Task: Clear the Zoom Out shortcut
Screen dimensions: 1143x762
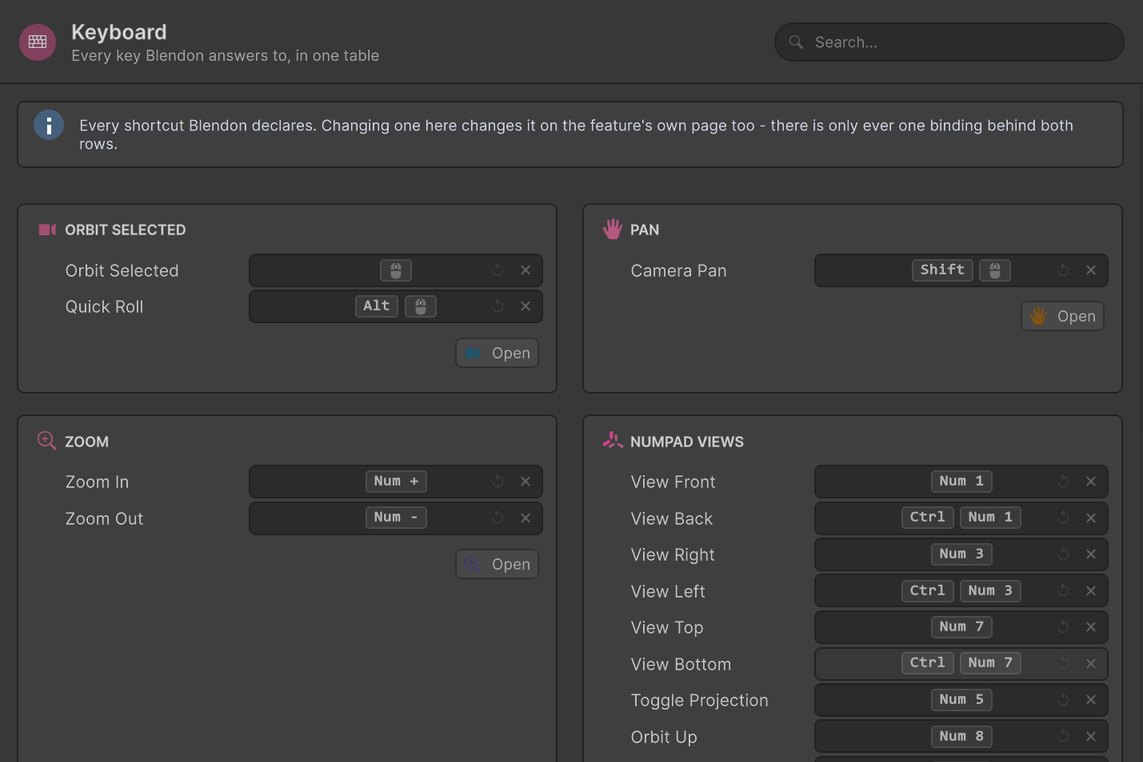Action: click(526, 518)
